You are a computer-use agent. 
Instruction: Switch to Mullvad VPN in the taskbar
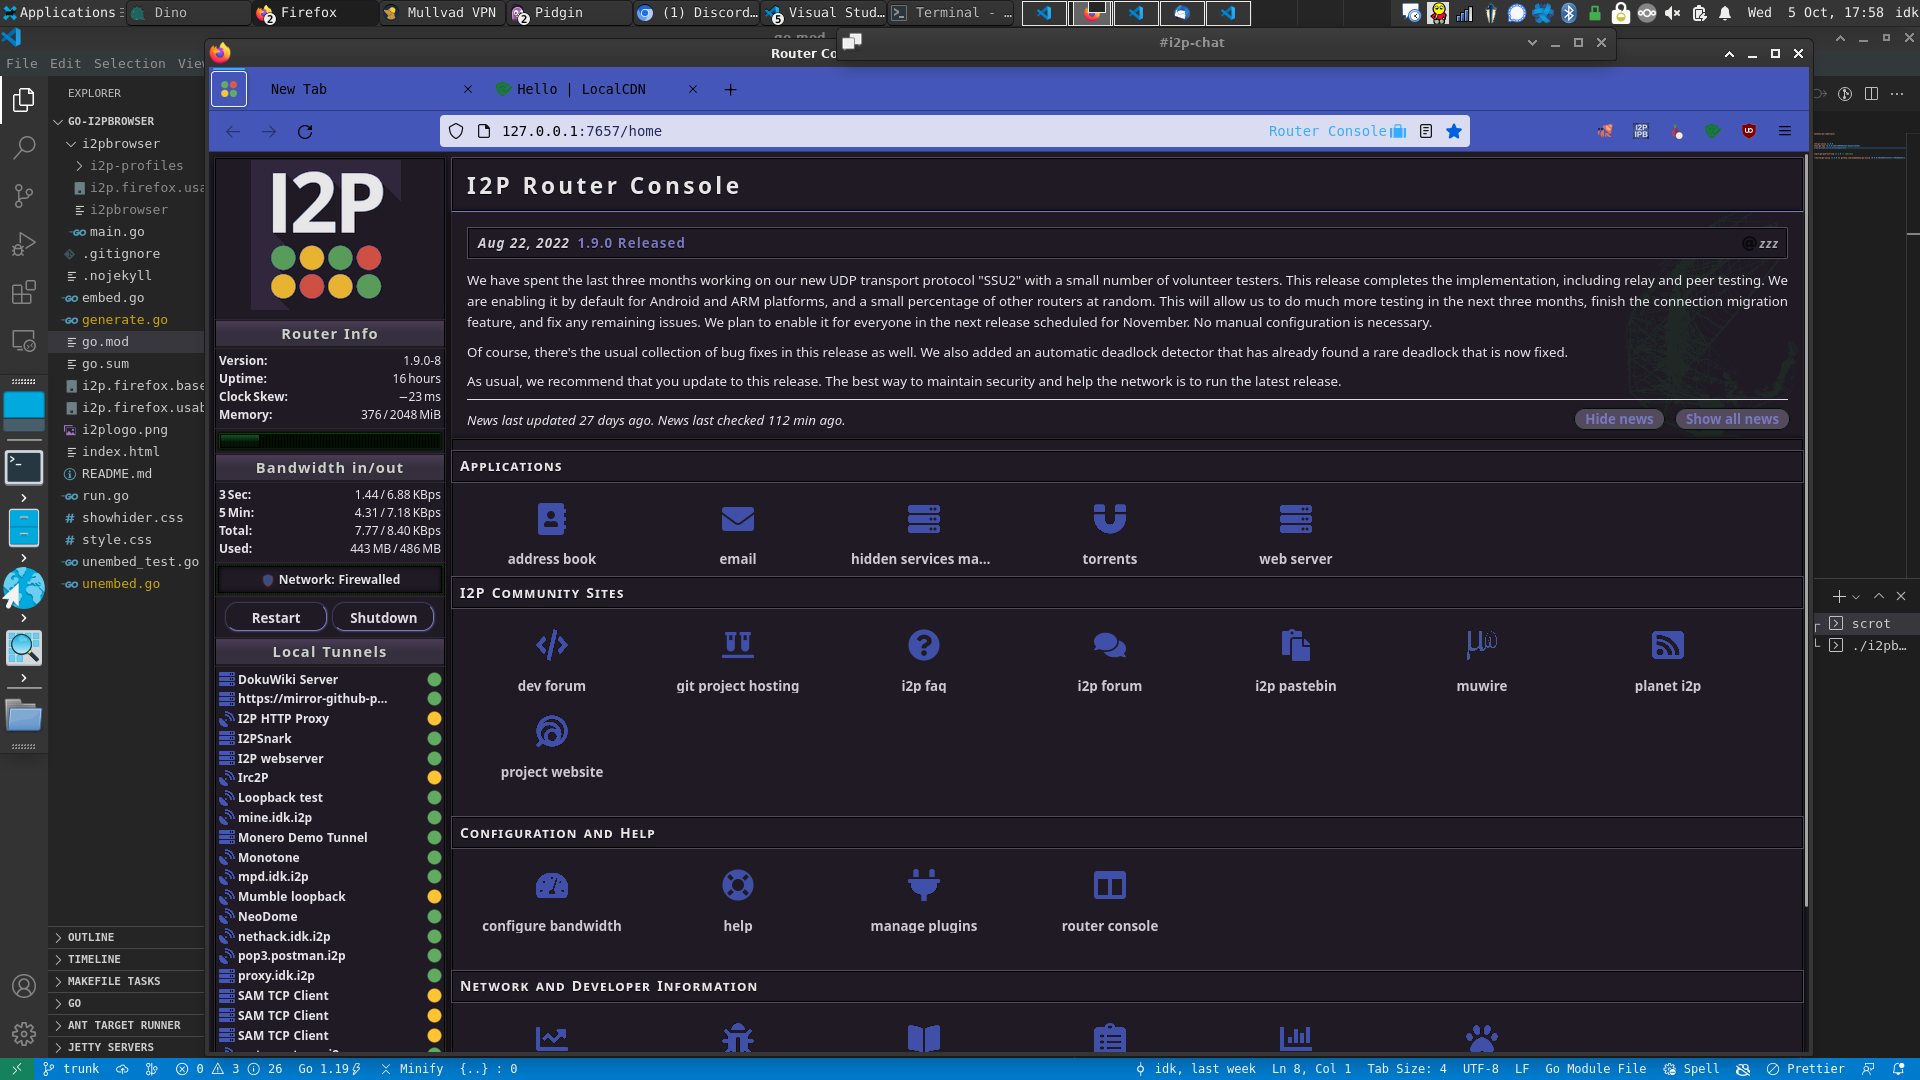441,13
